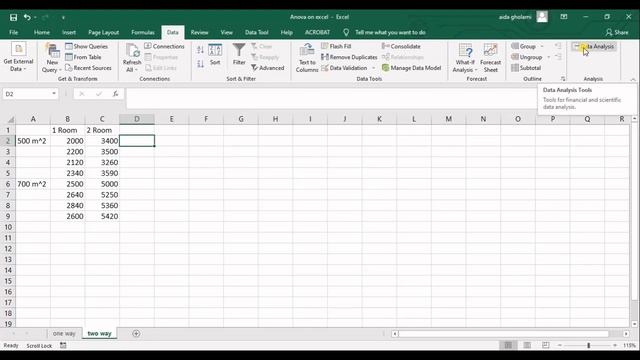Screen dimensions: 640x360
Task: Zoom in with the plus button
Action: coord(615,345)
